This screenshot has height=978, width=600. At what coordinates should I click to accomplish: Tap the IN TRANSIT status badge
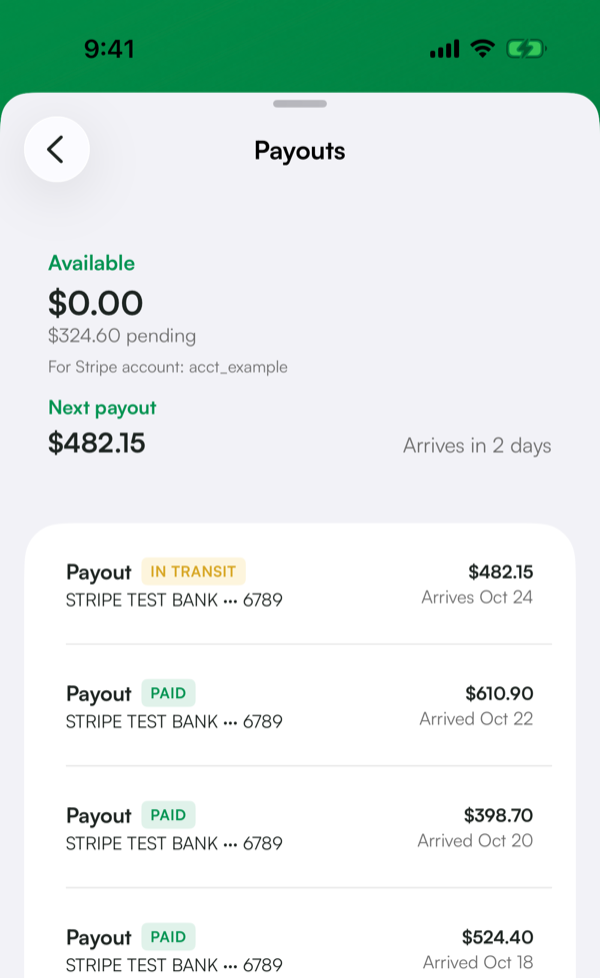click(193, 571)
